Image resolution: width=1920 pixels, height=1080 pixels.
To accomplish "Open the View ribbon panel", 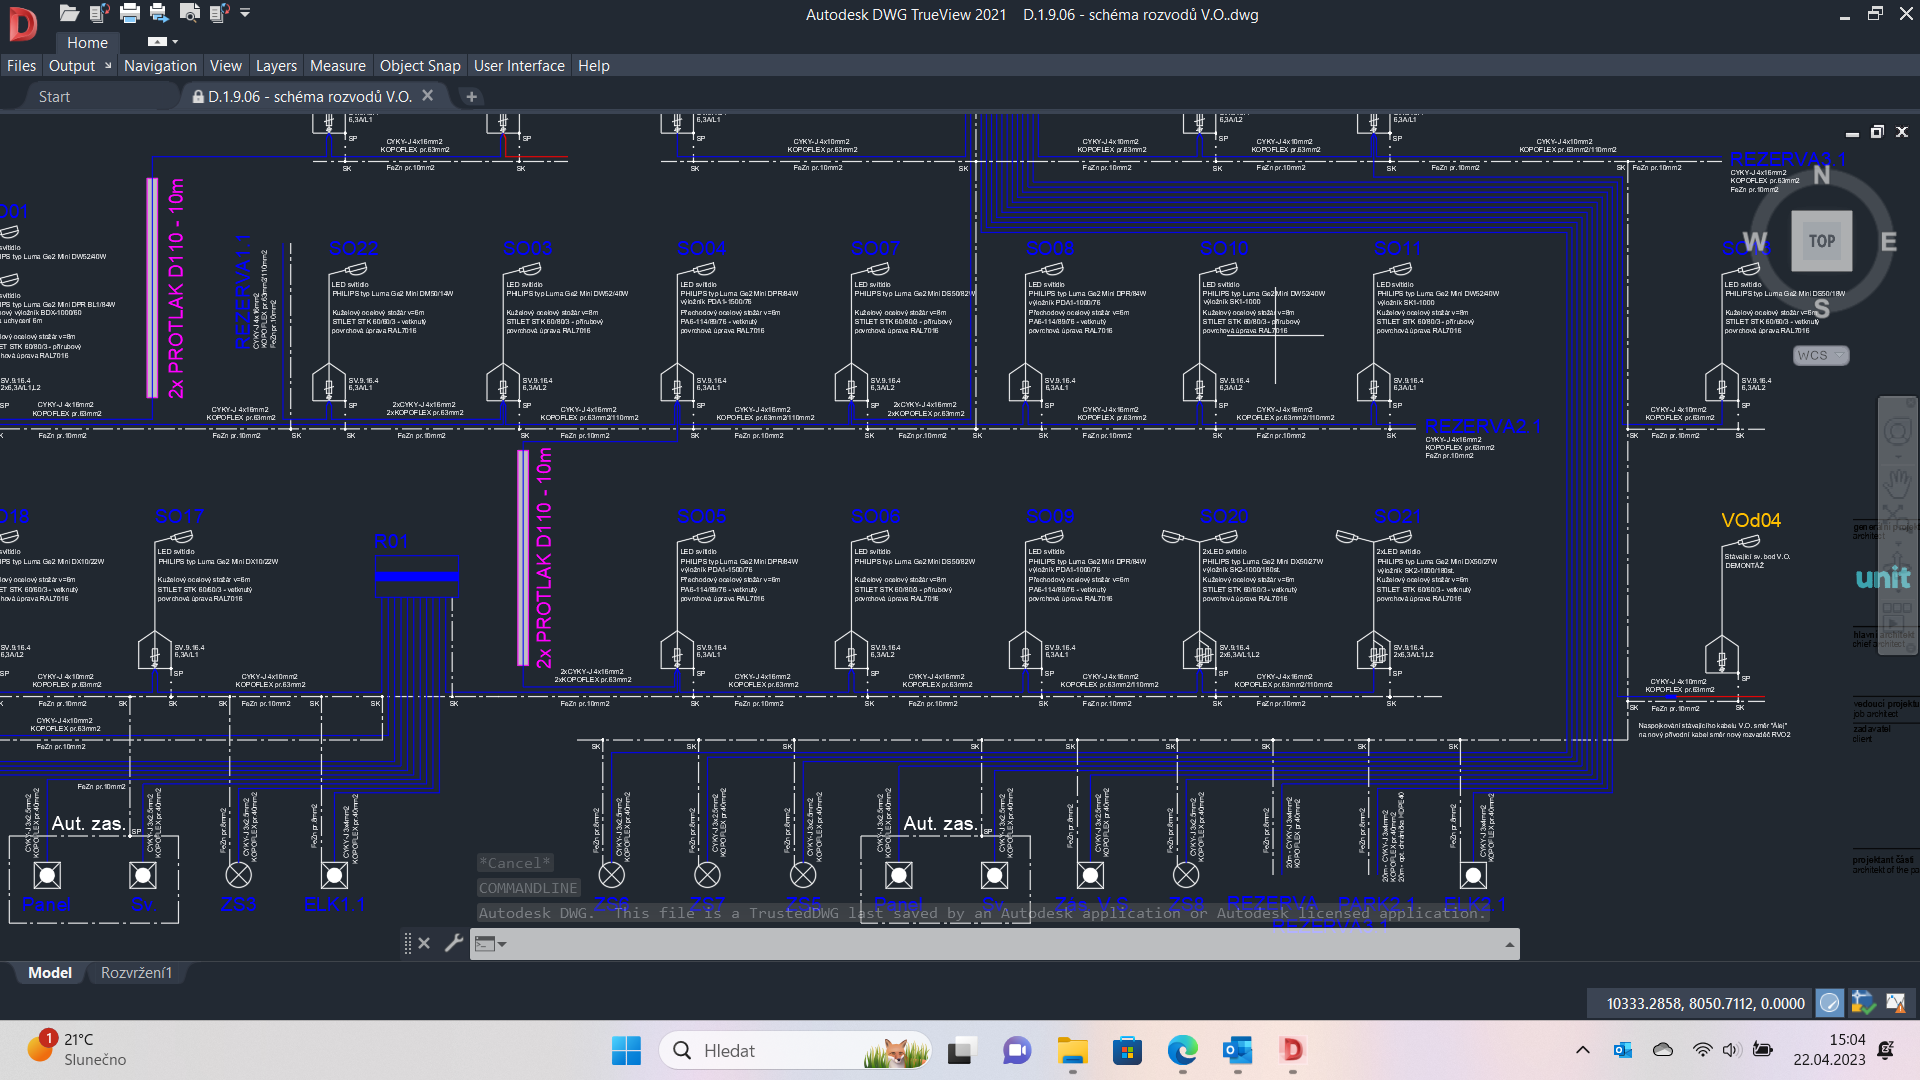I will click(226, 66).
